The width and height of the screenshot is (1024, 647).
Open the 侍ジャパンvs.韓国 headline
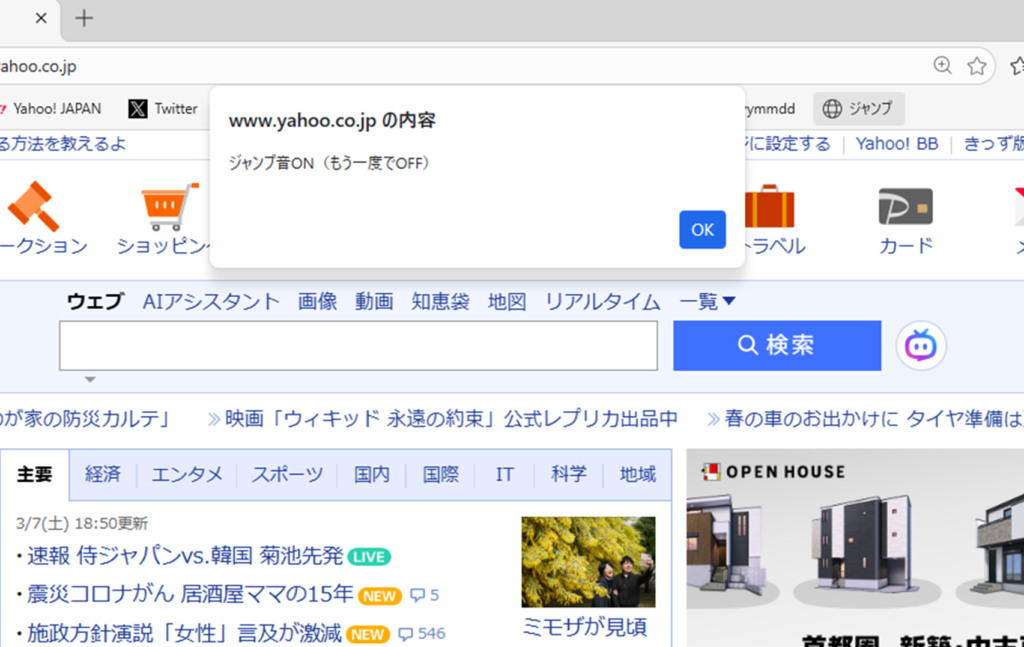click(x=185, y=556)
